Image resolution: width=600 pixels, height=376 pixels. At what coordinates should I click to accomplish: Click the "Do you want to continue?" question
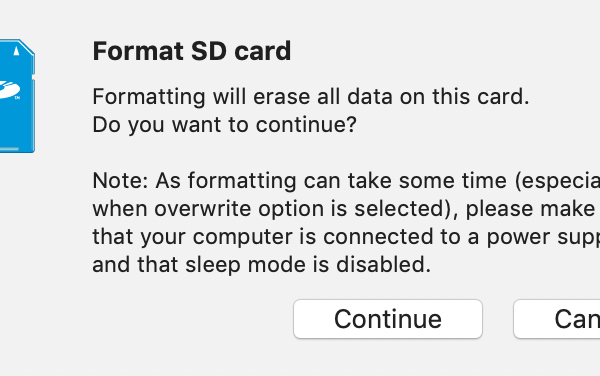225,125
